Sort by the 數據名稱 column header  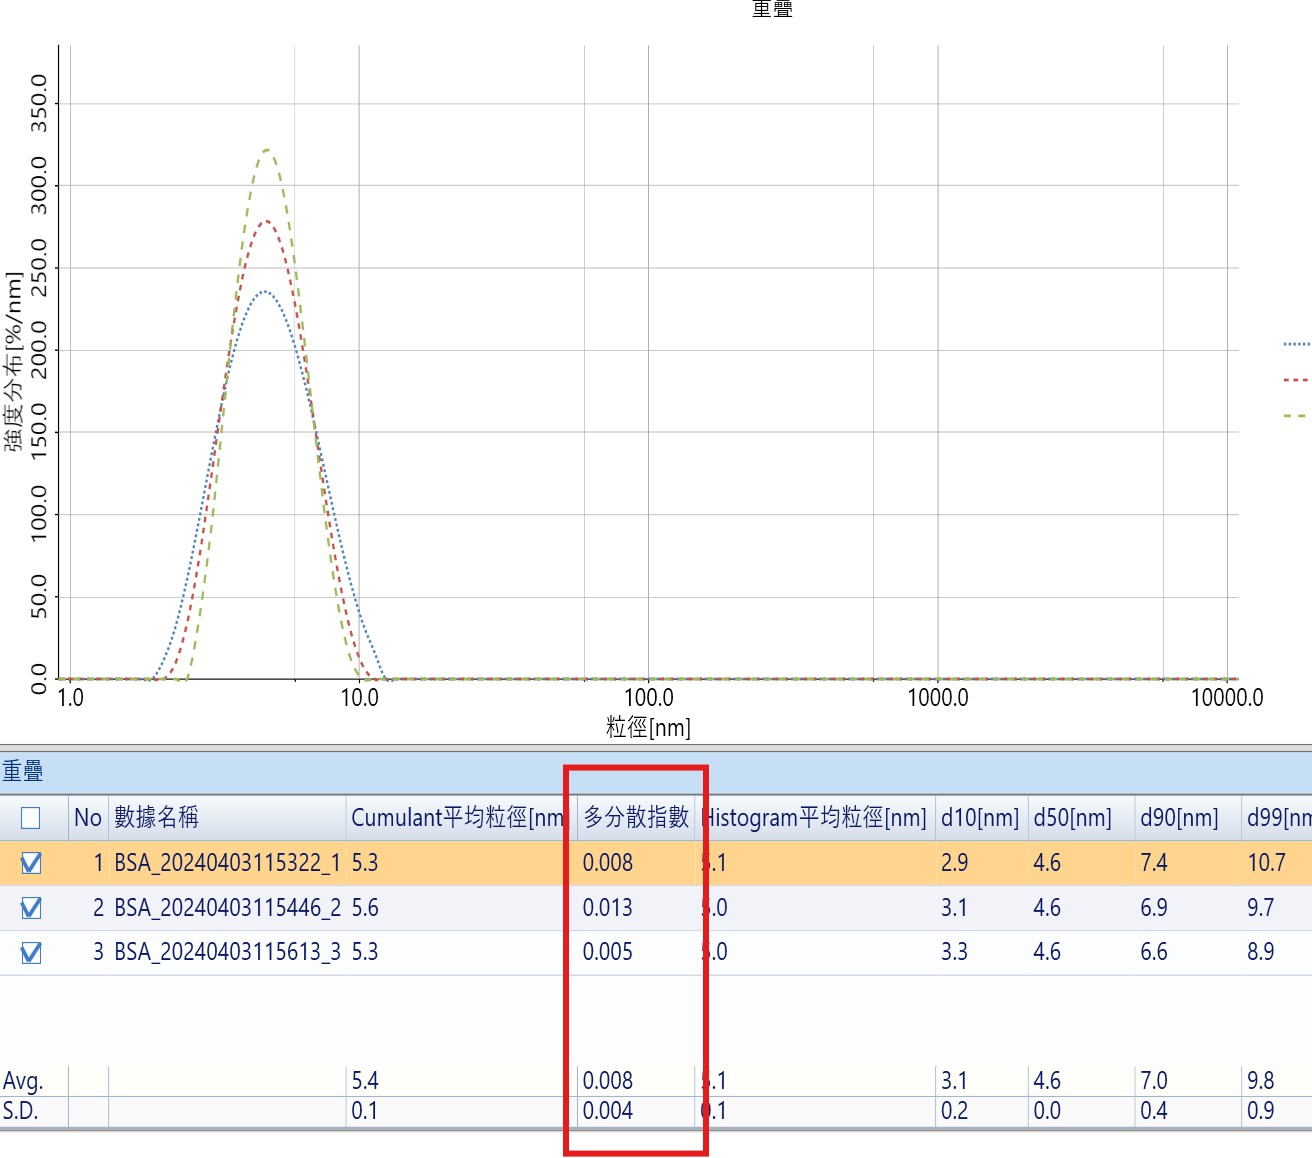(x=156, y=818)
